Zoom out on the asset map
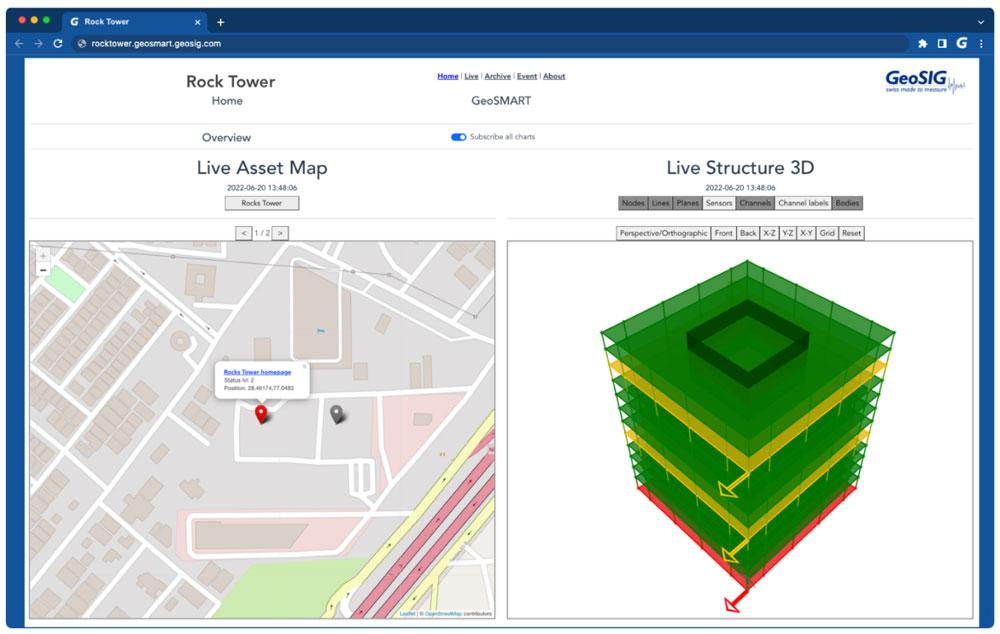 click(x=43, y=270)
